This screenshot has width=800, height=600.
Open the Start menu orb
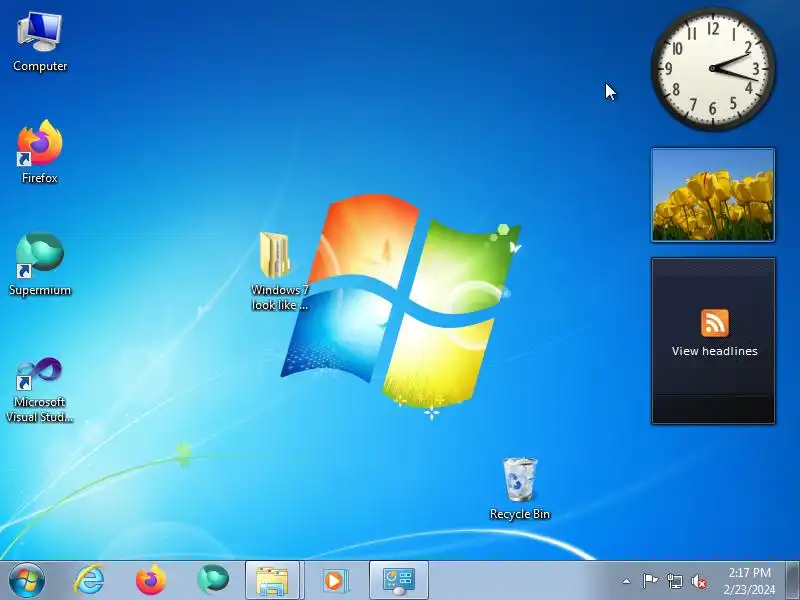tap(27, 580)
